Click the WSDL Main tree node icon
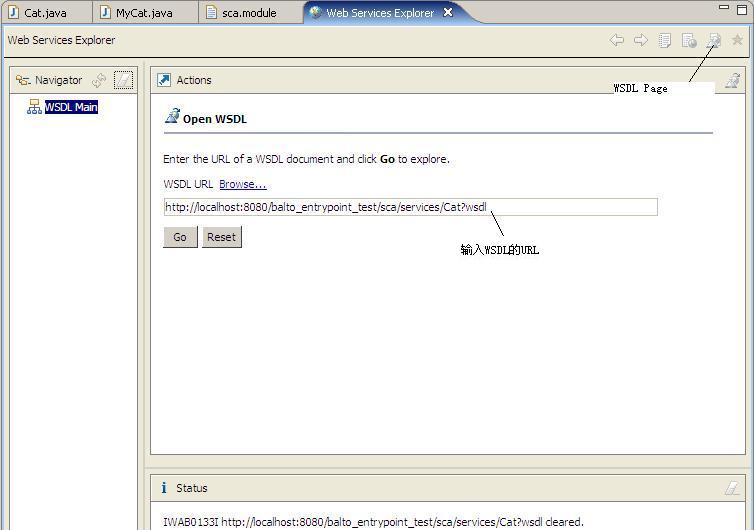 click(x=34, y=107)
